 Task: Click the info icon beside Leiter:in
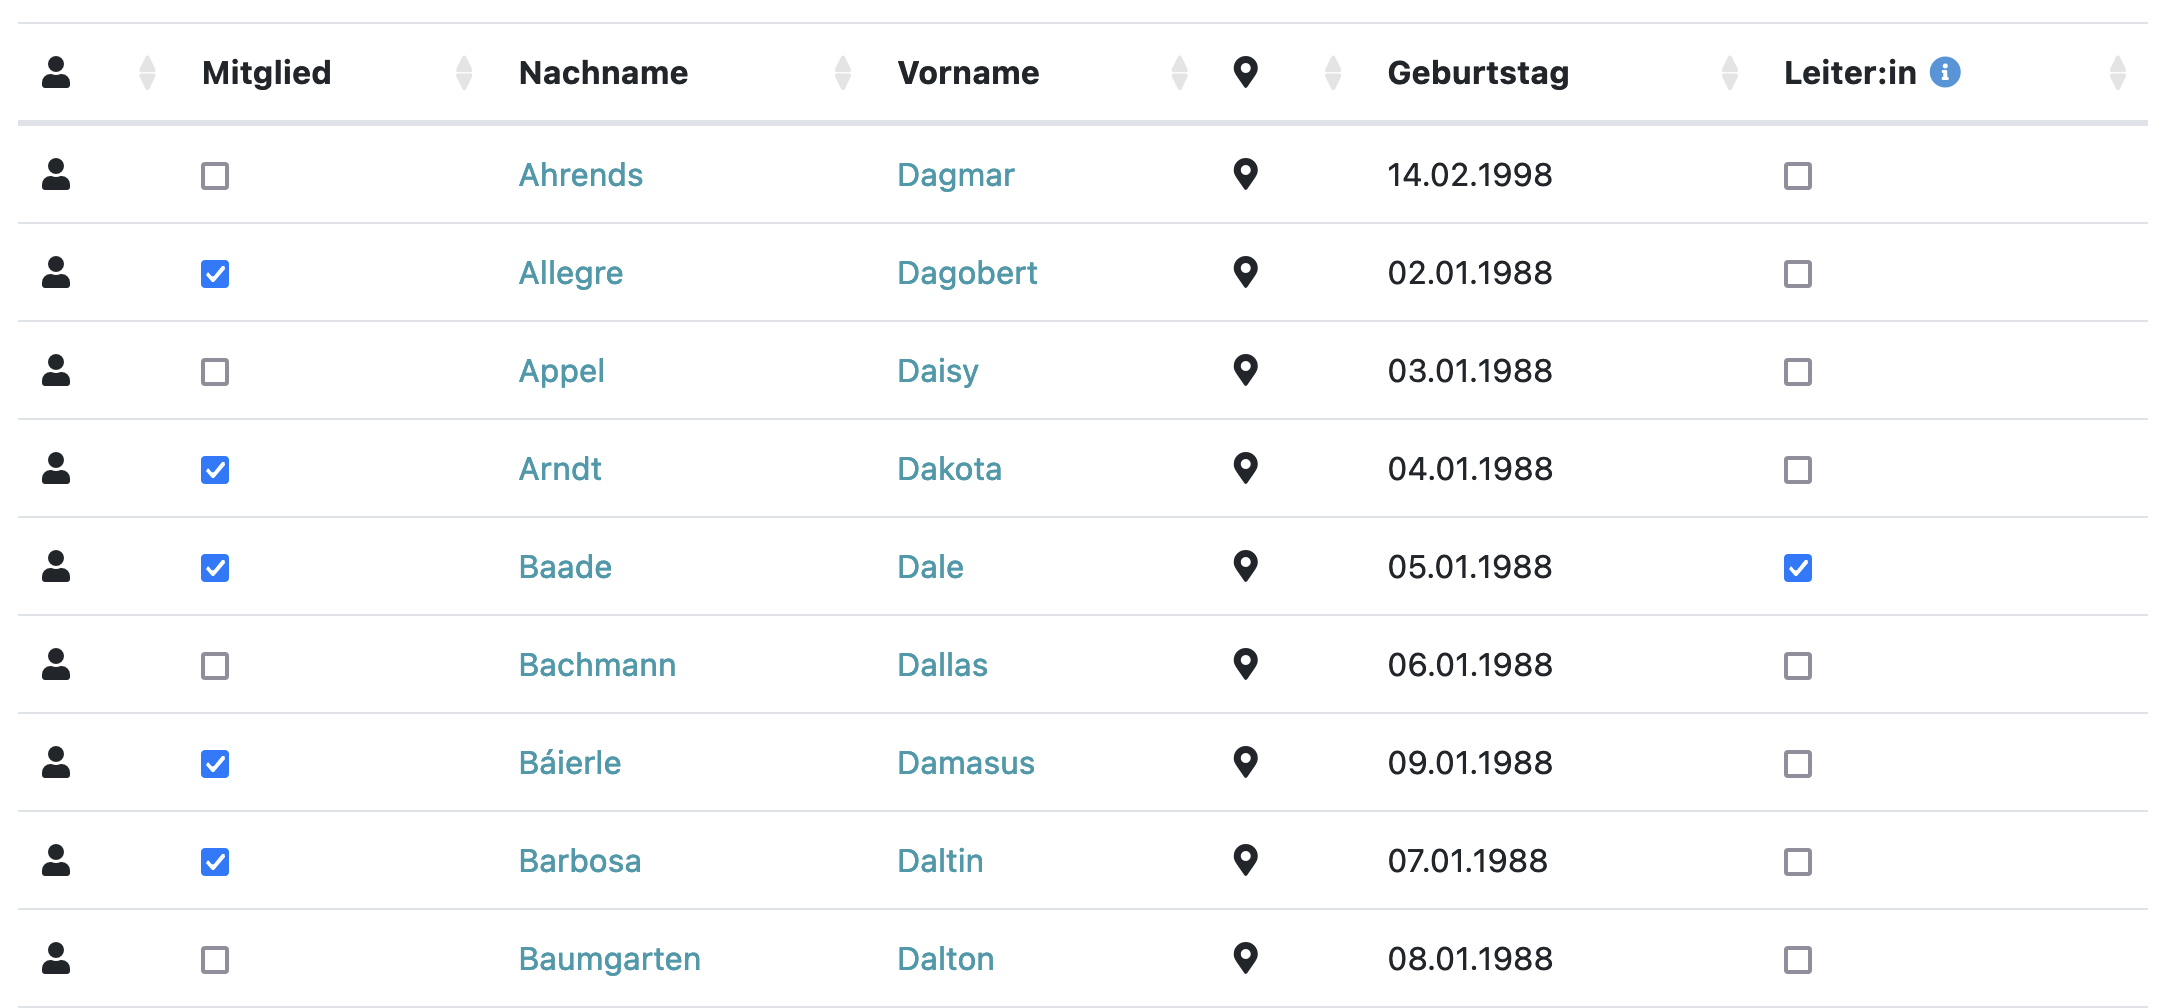1944,72
